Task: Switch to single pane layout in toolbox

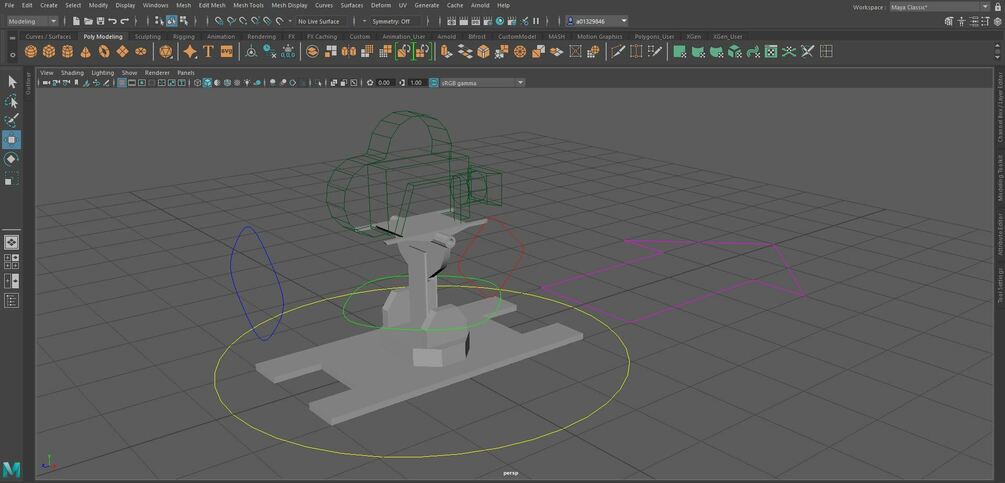Action: [12, 242]
